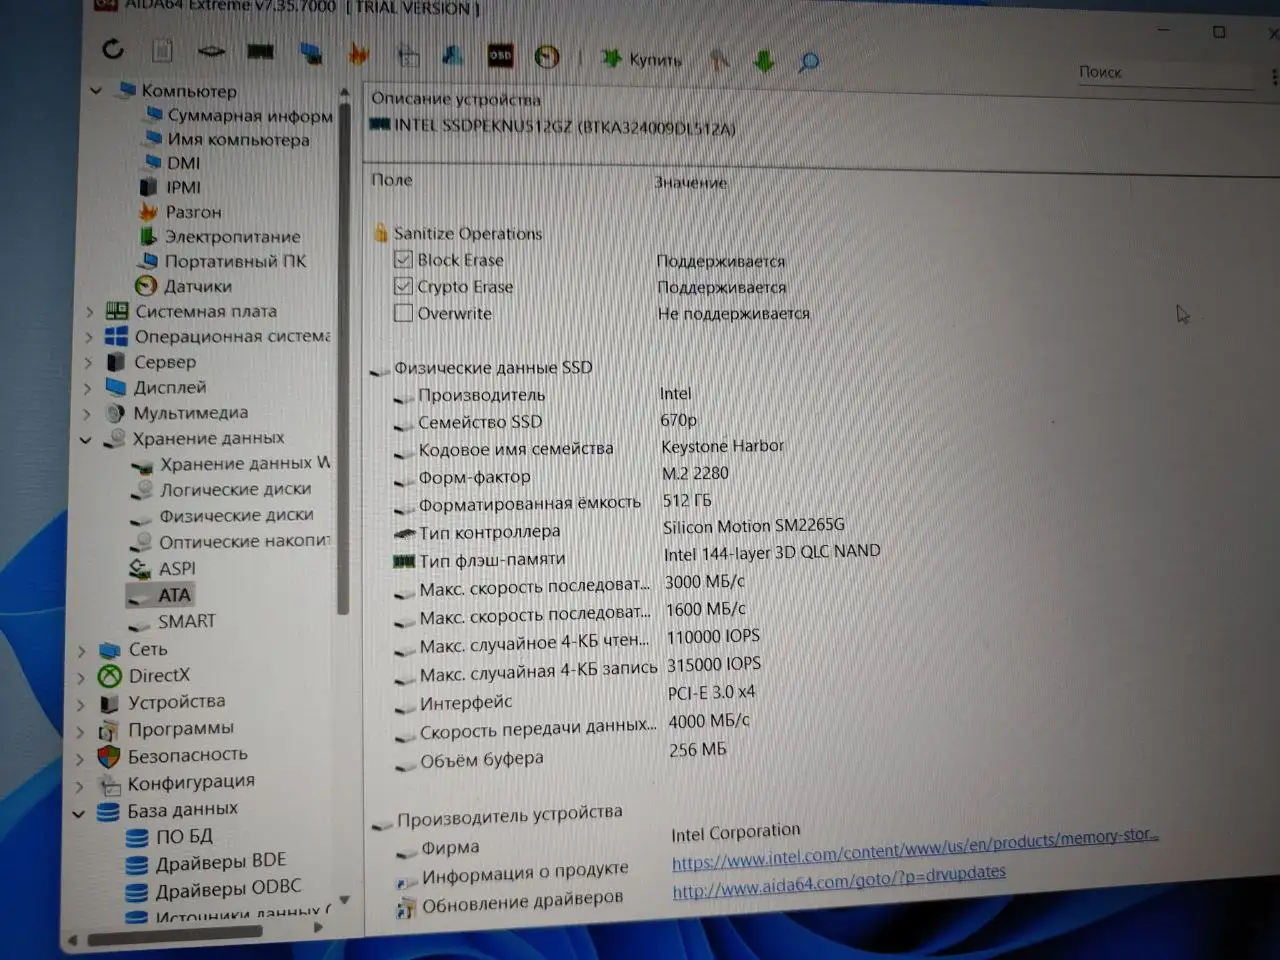The width and height of the screenshot is (1280, 960).
Task: Collapse the Хранение данных tree node
Action: pyautogui.click(x=86, y=439)
